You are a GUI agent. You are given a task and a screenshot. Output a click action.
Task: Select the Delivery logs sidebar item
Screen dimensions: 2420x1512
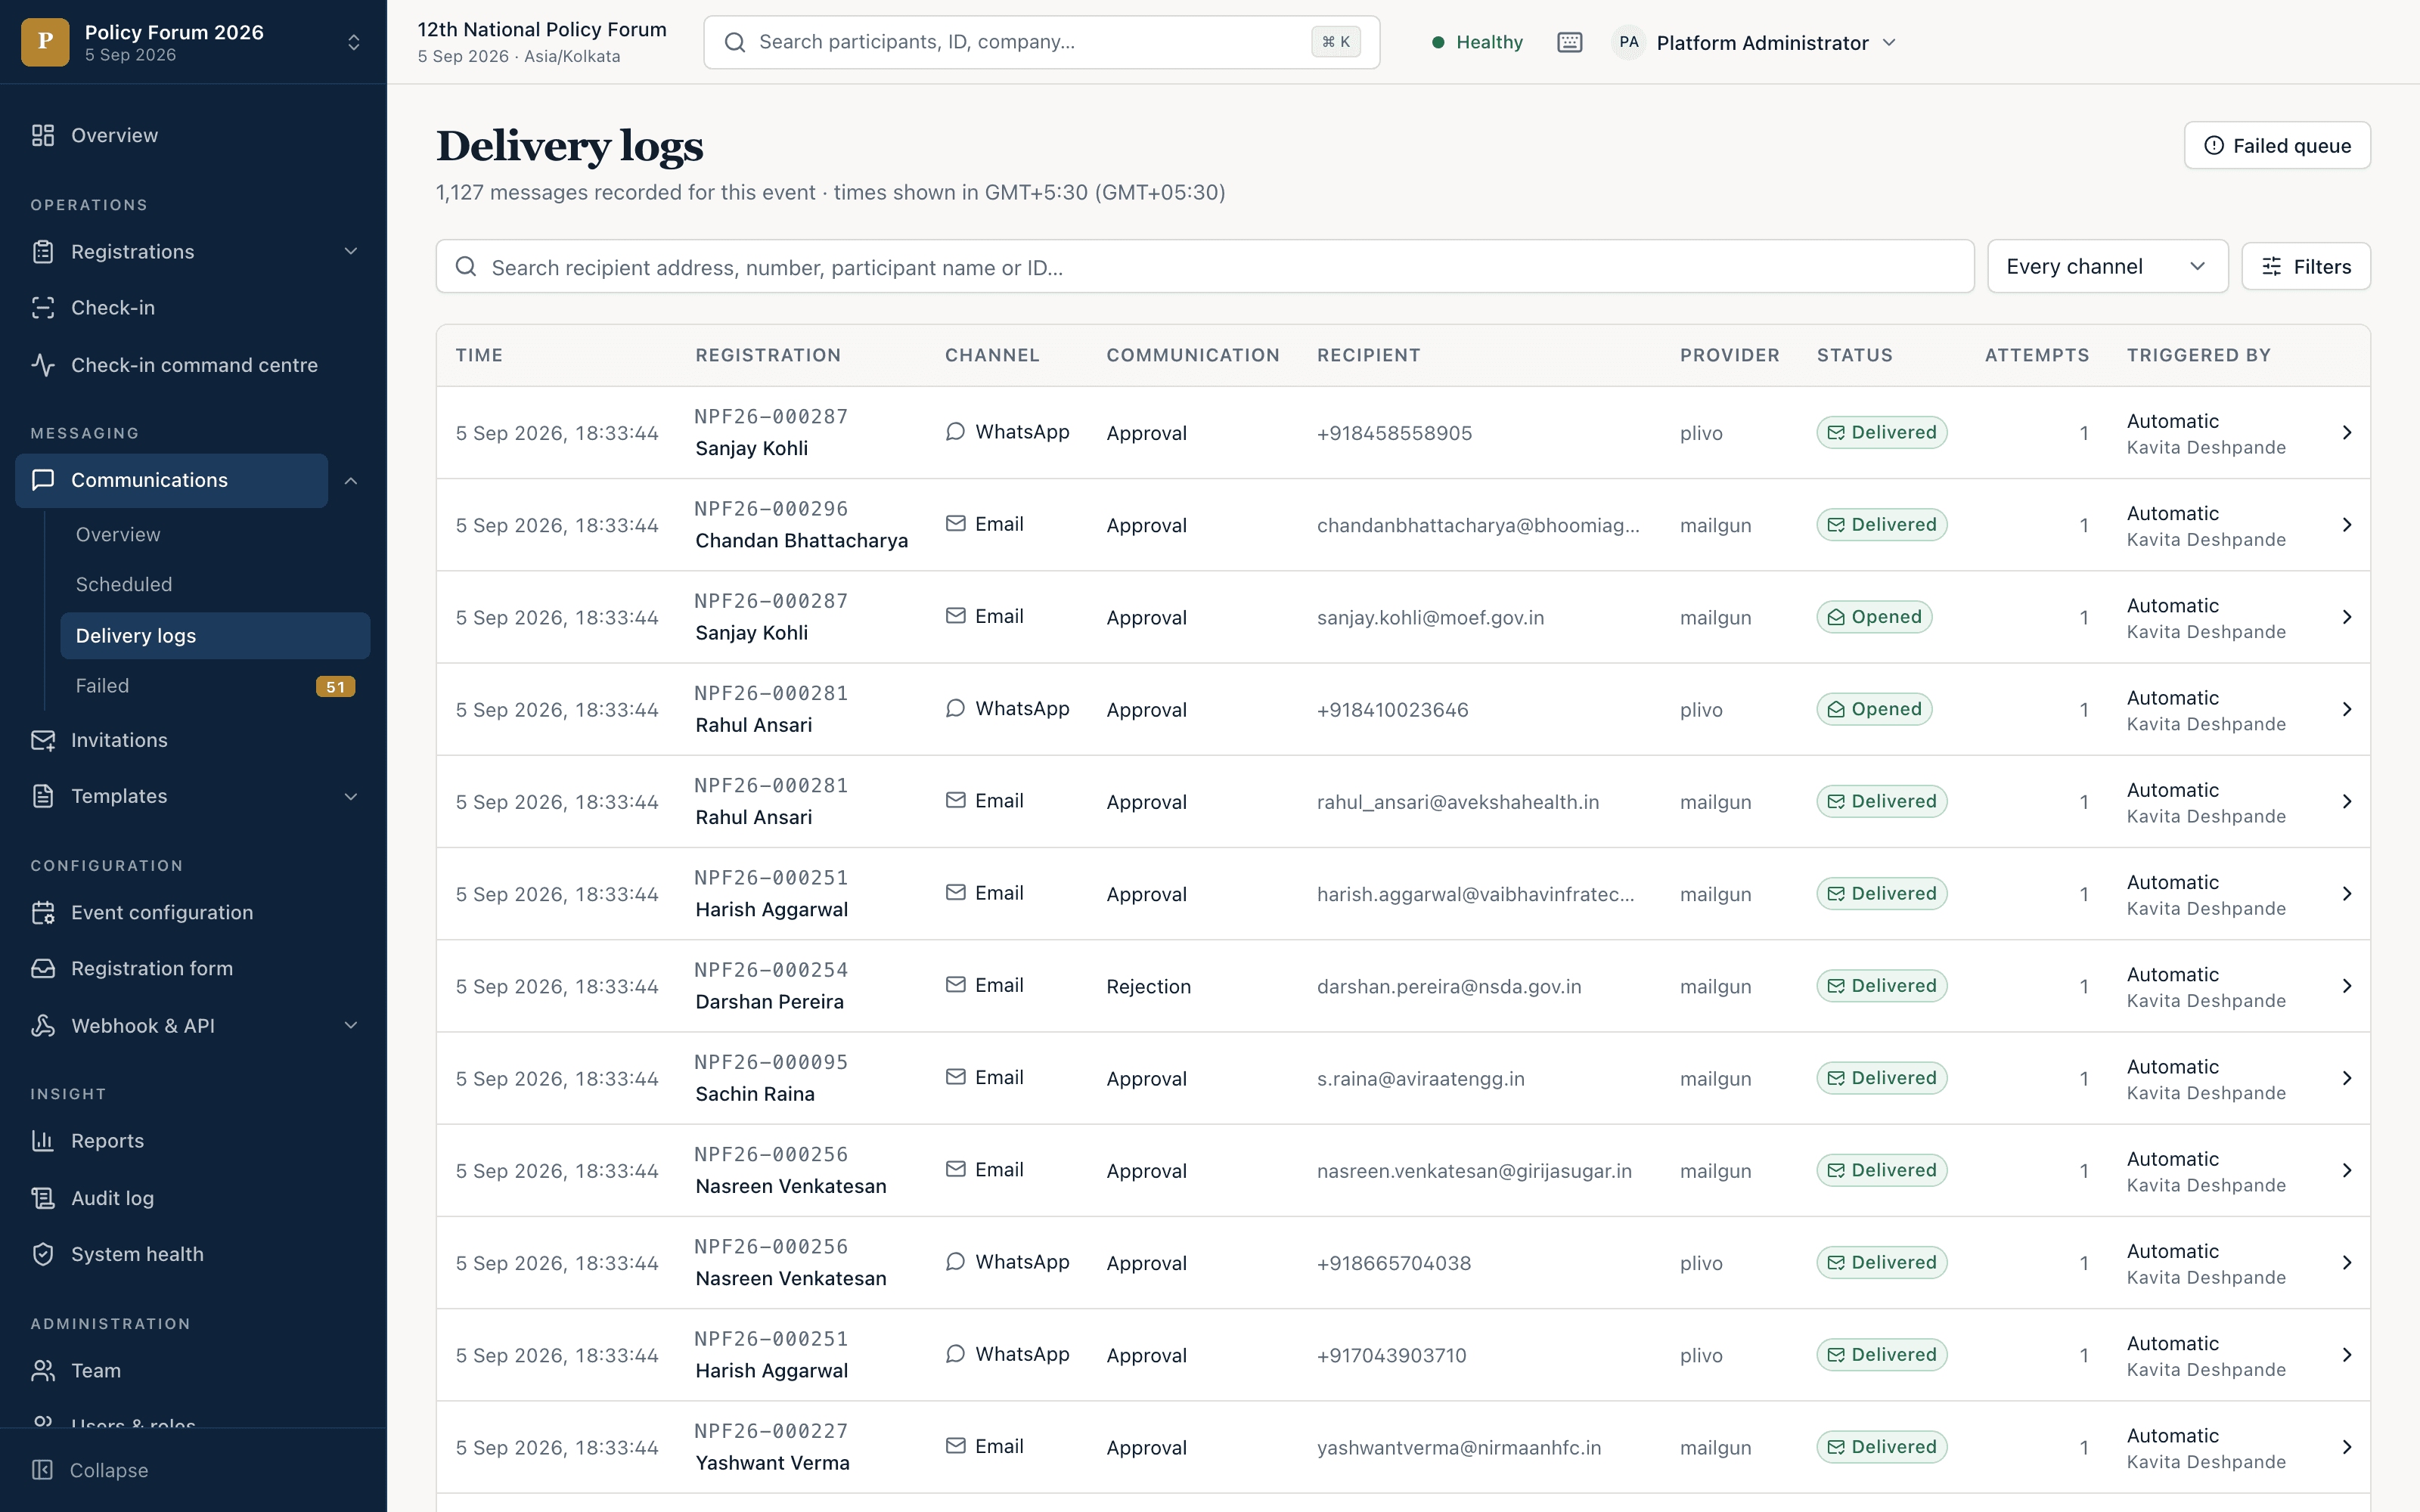point(215,636)
